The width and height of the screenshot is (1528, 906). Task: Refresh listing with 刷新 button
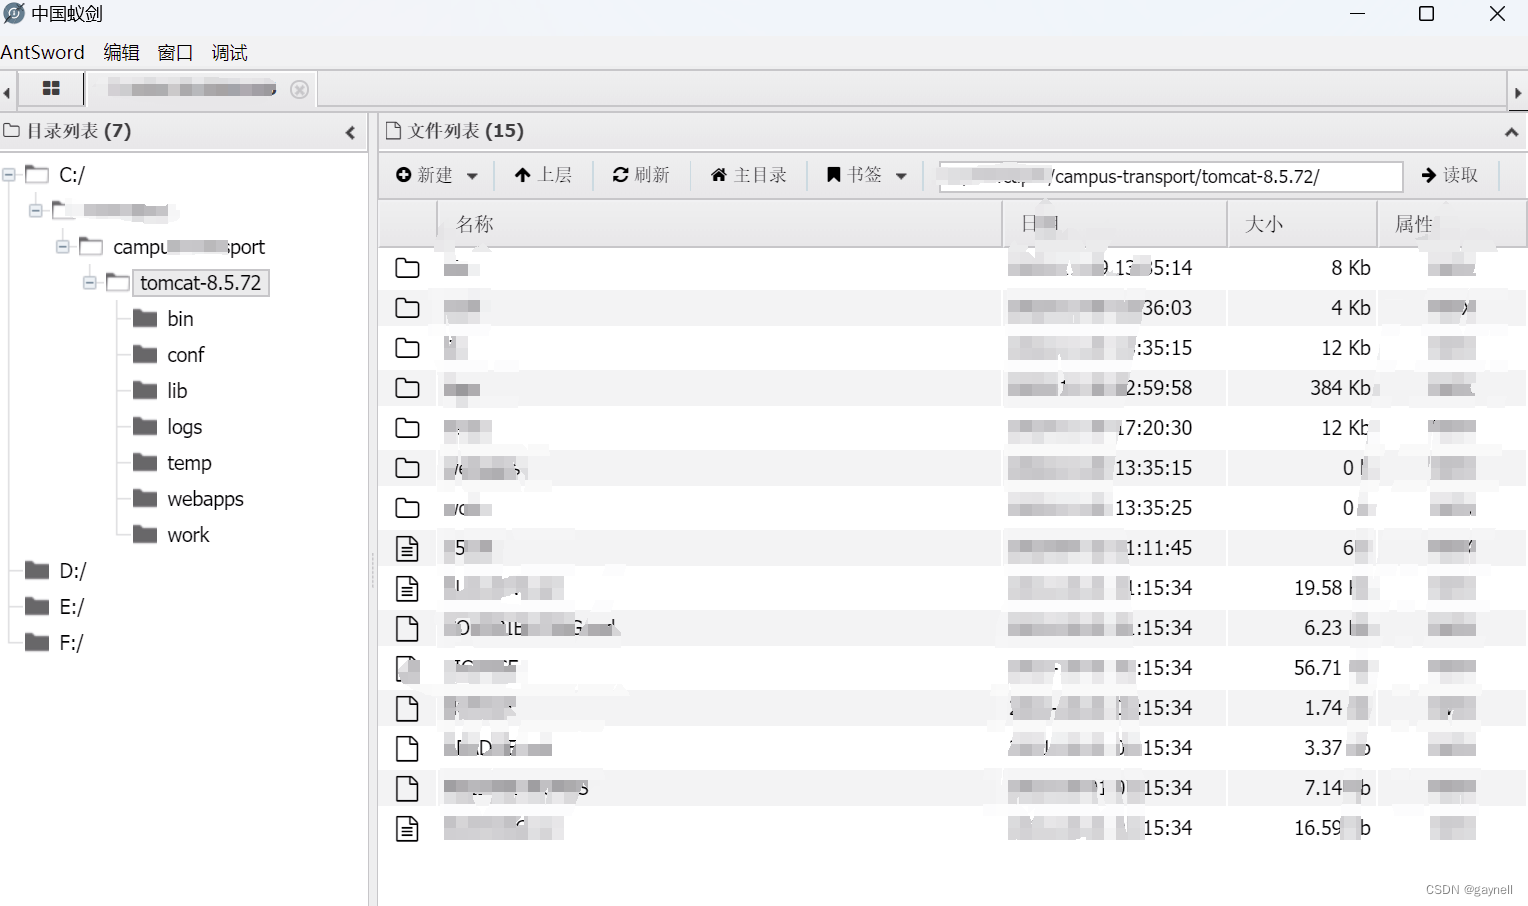tap(641, 175)
